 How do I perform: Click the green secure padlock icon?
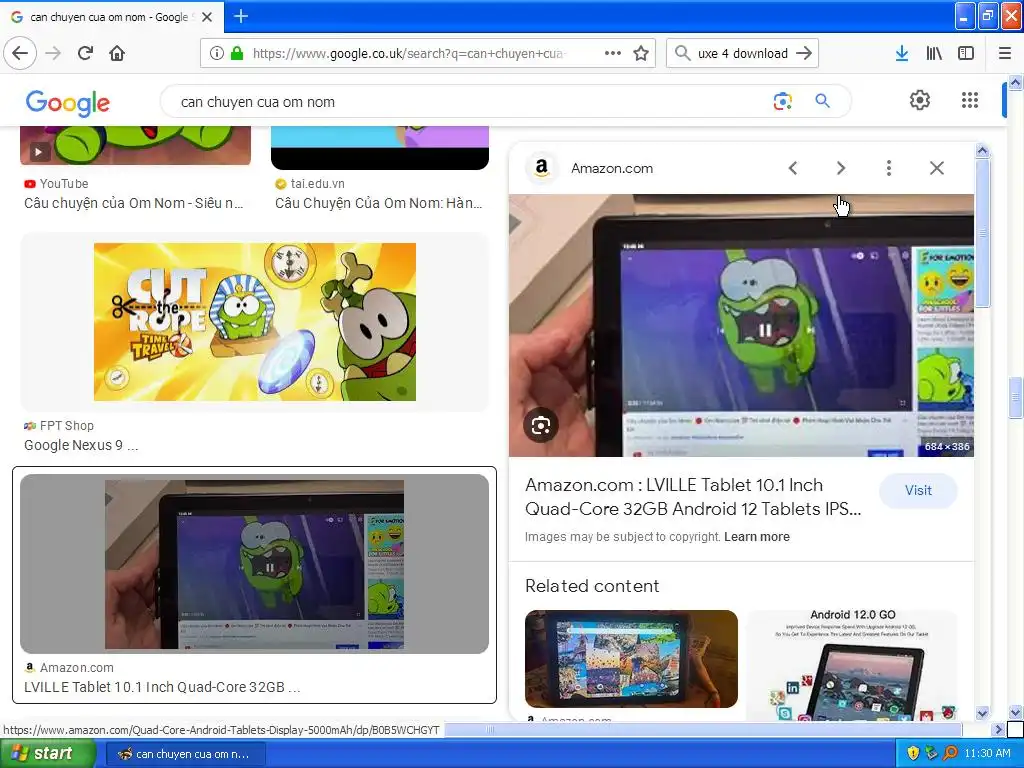[x=237, y=54]
